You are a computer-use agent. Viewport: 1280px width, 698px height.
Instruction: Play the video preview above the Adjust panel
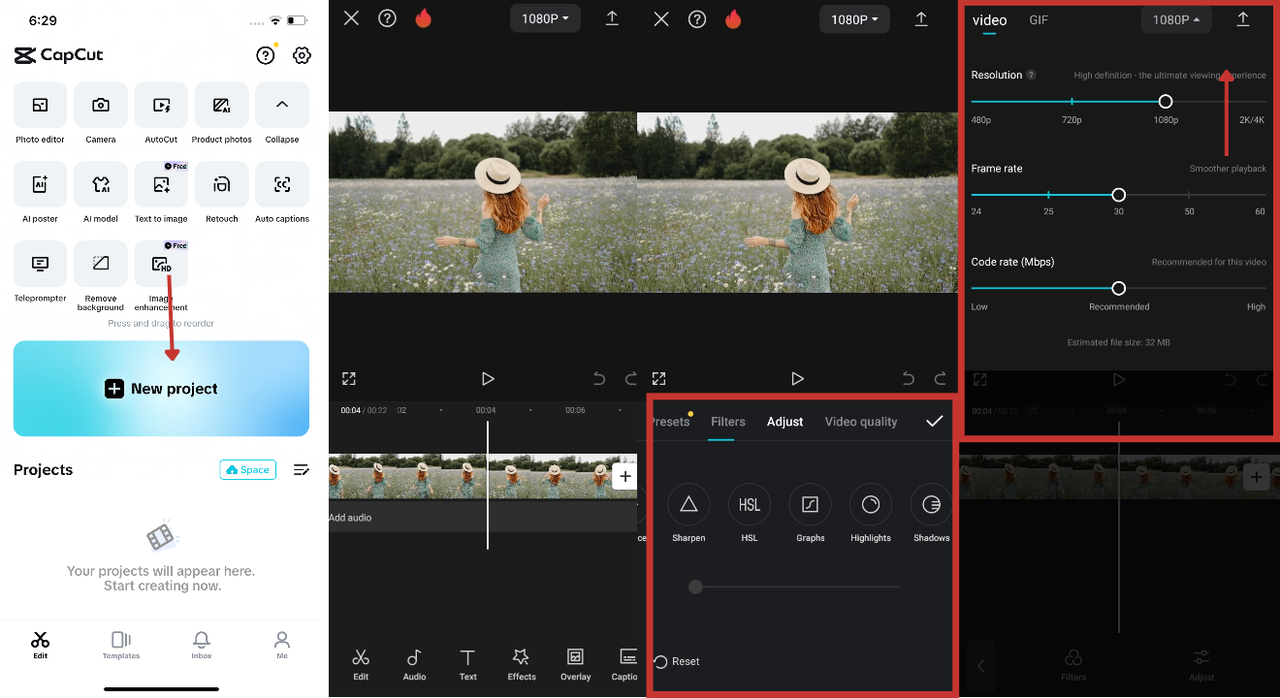pyautogui.click(x=797, y=379)
